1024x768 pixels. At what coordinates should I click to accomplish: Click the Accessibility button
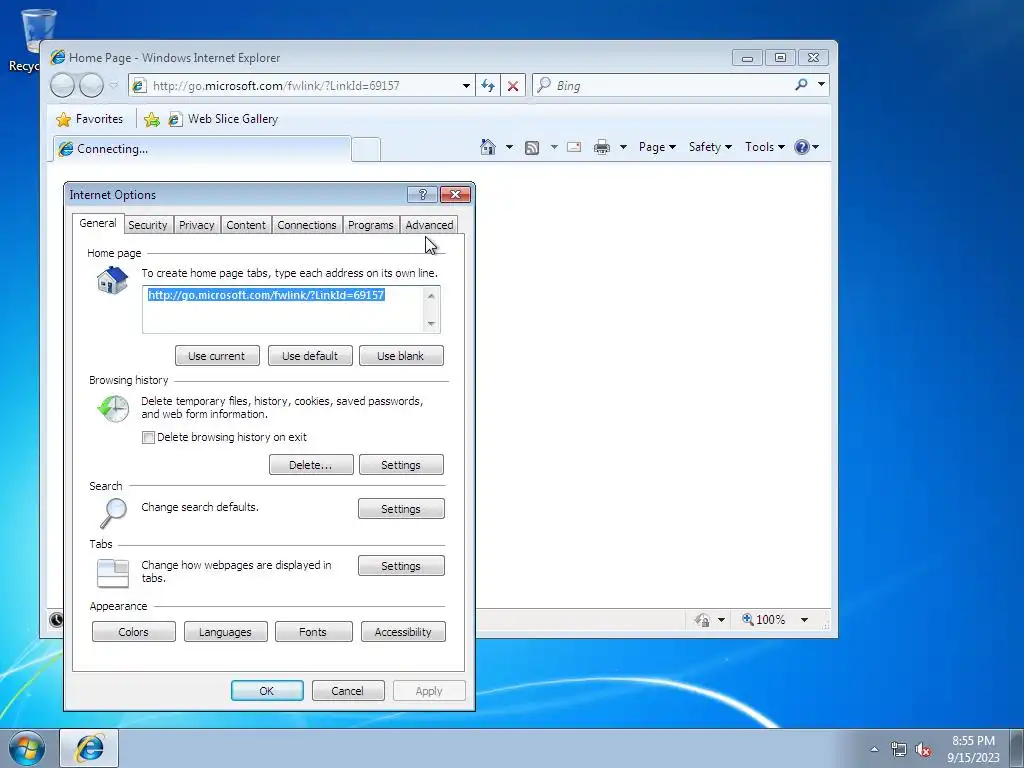[403, 632]
